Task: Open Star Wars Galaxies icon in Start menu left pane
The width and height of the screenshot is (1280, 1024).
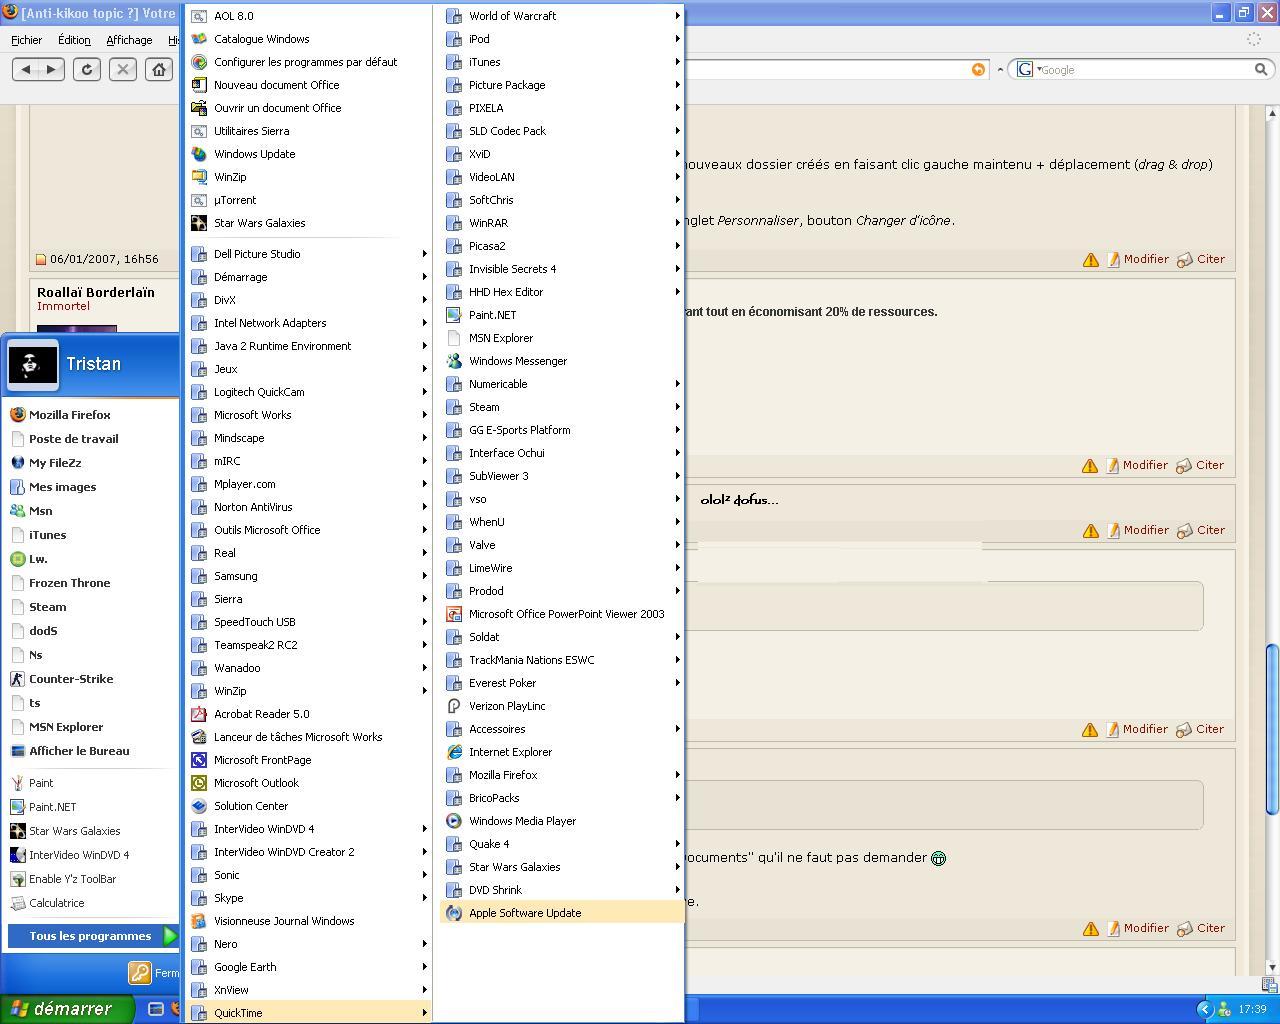Action: (17, 831)
